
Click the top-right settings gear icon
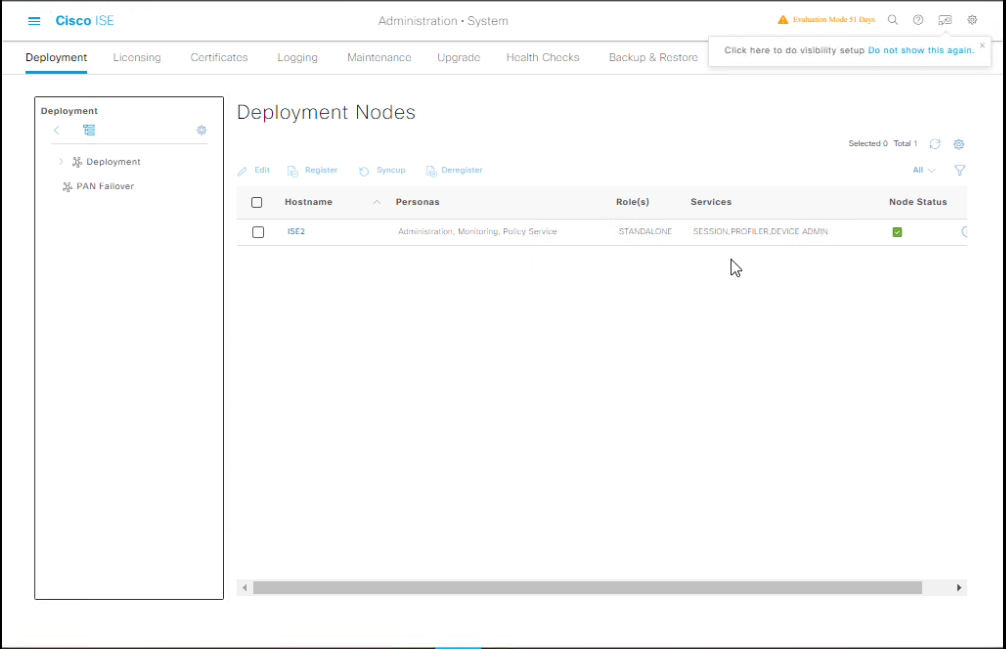click(x=972, y=20)
